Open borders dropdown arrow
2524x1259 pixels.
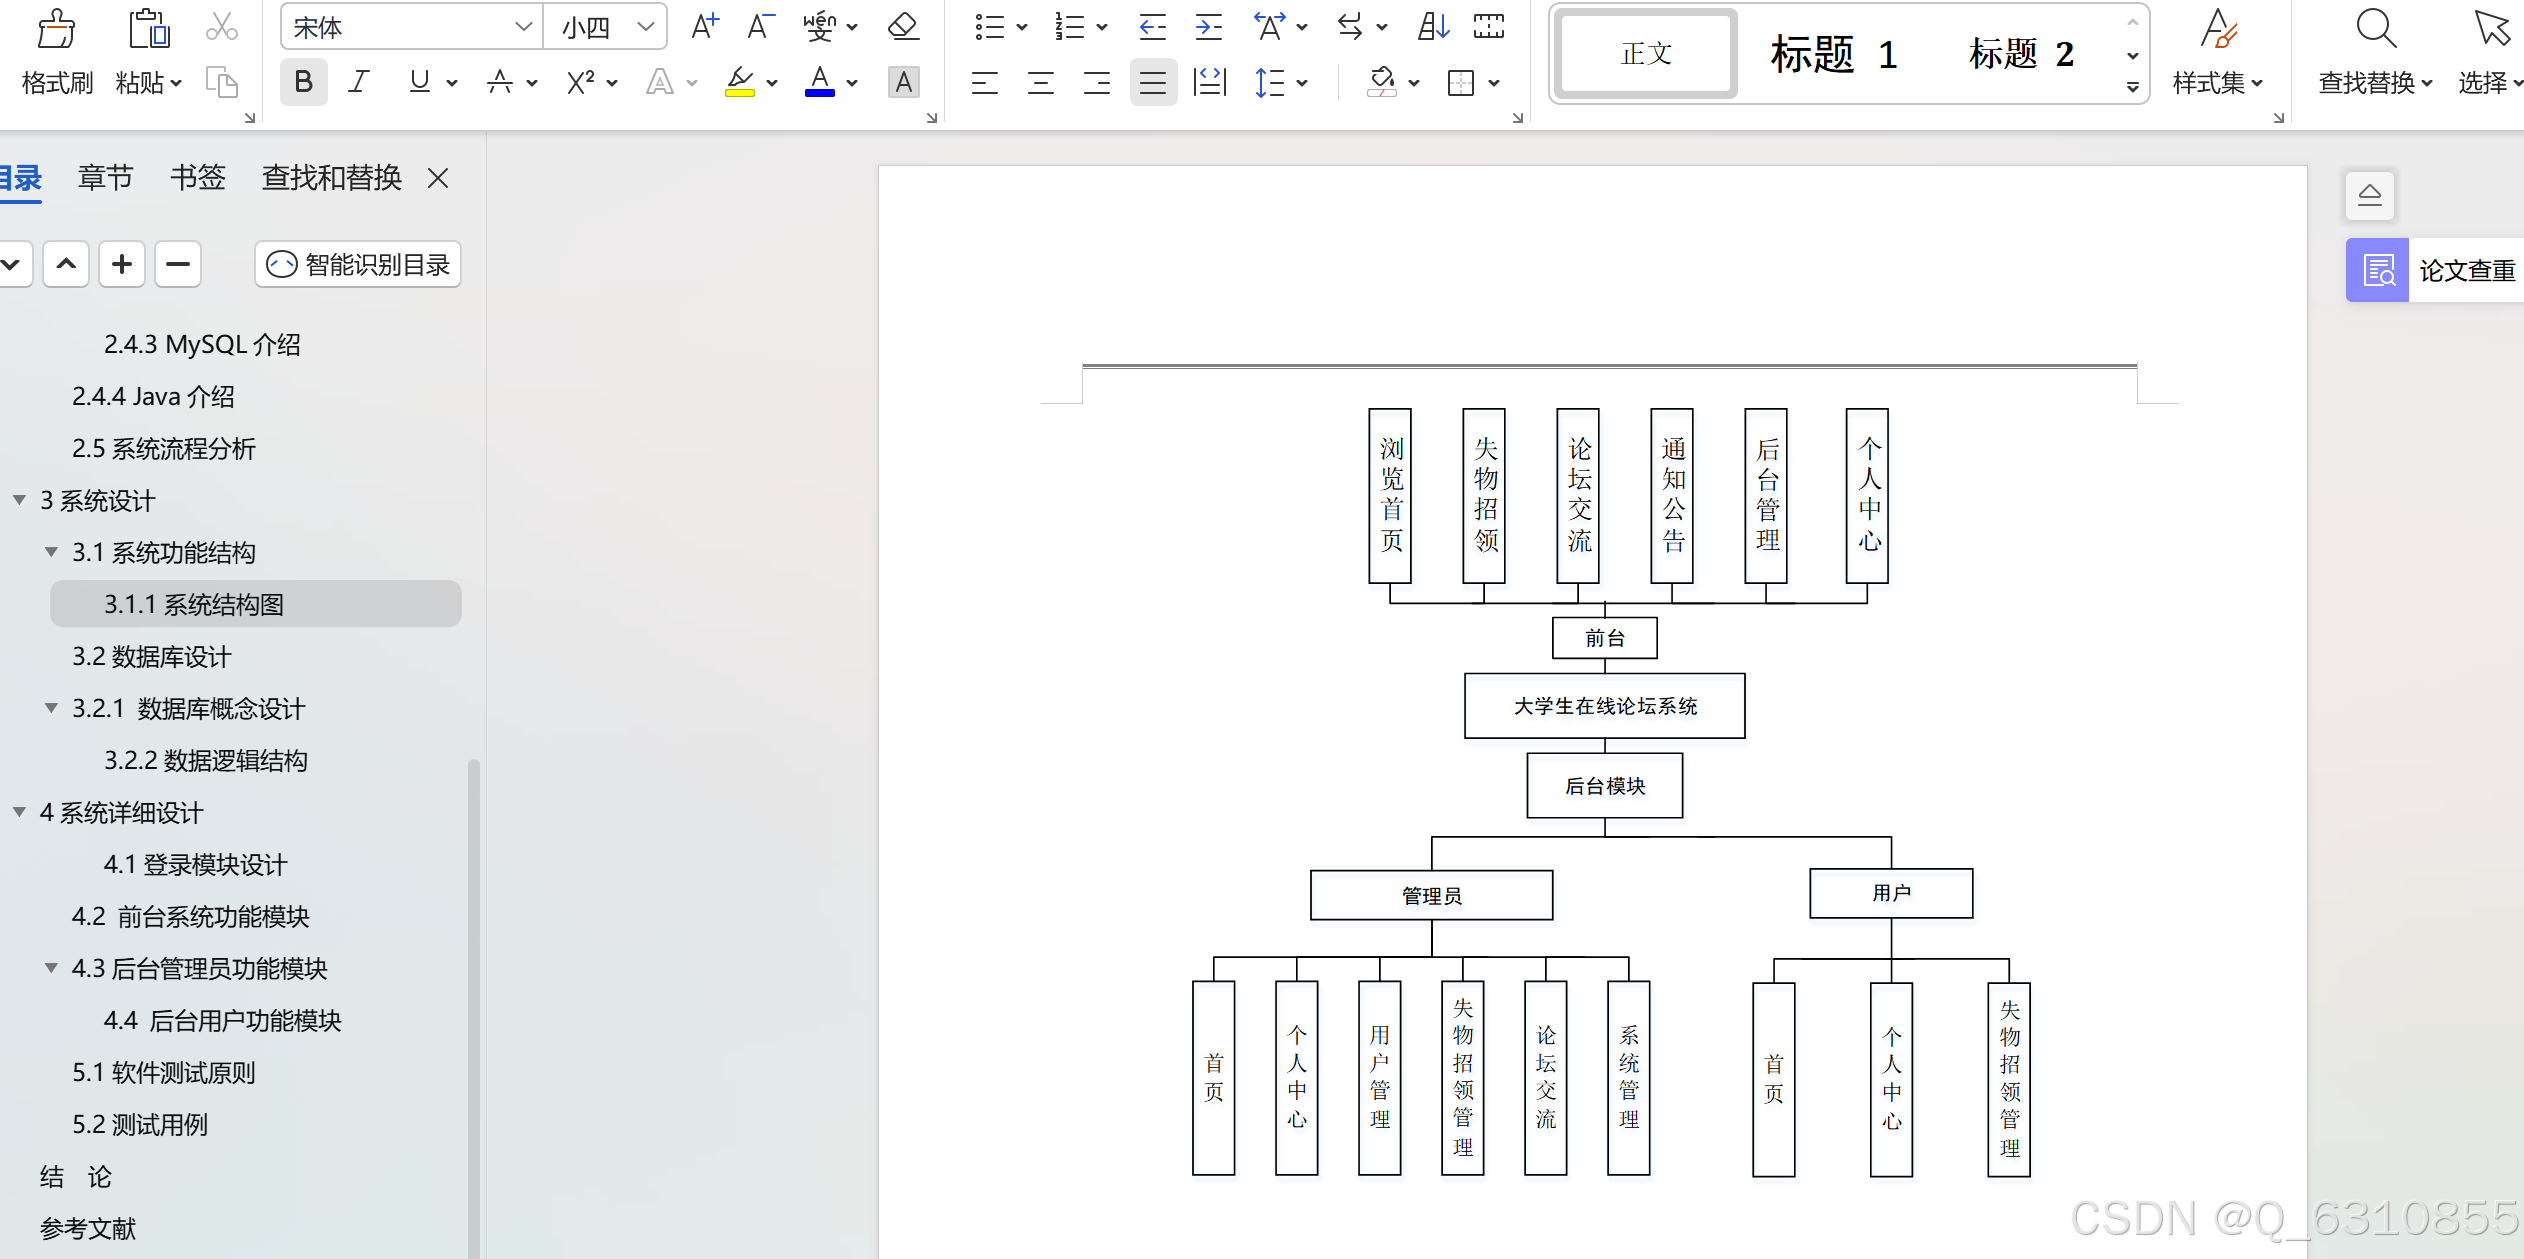point(1494,83)
